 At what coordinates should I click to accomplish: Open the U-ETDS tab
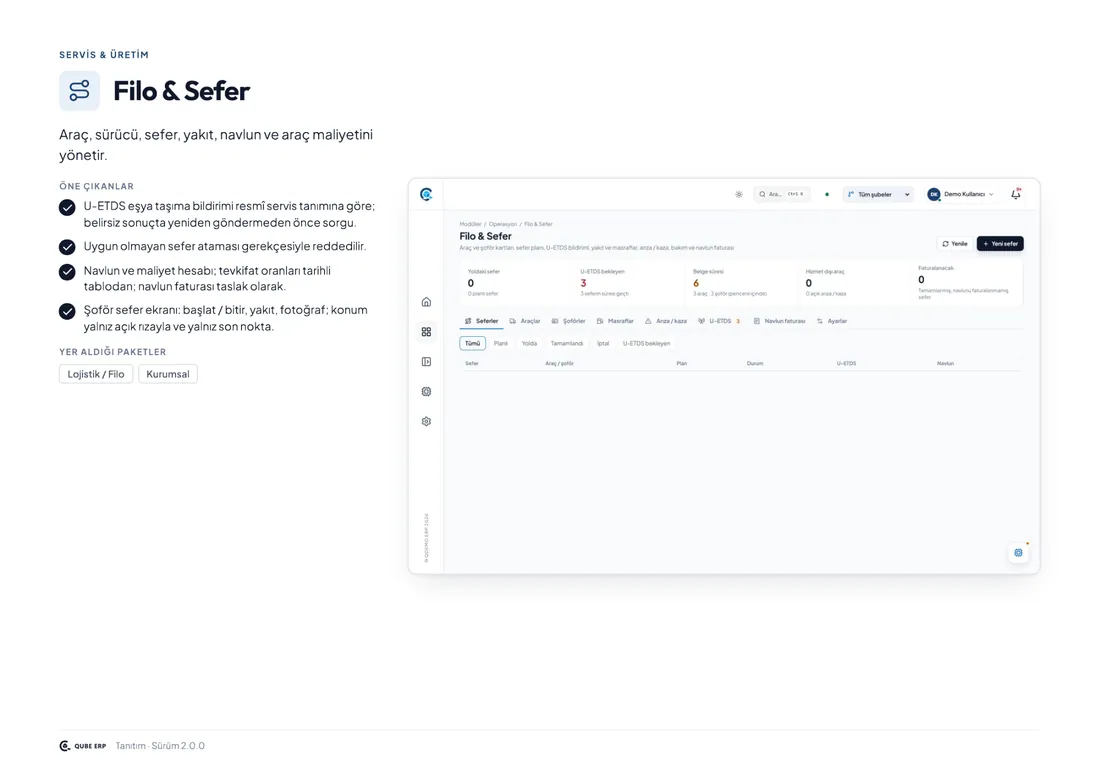tap(719, 321)
